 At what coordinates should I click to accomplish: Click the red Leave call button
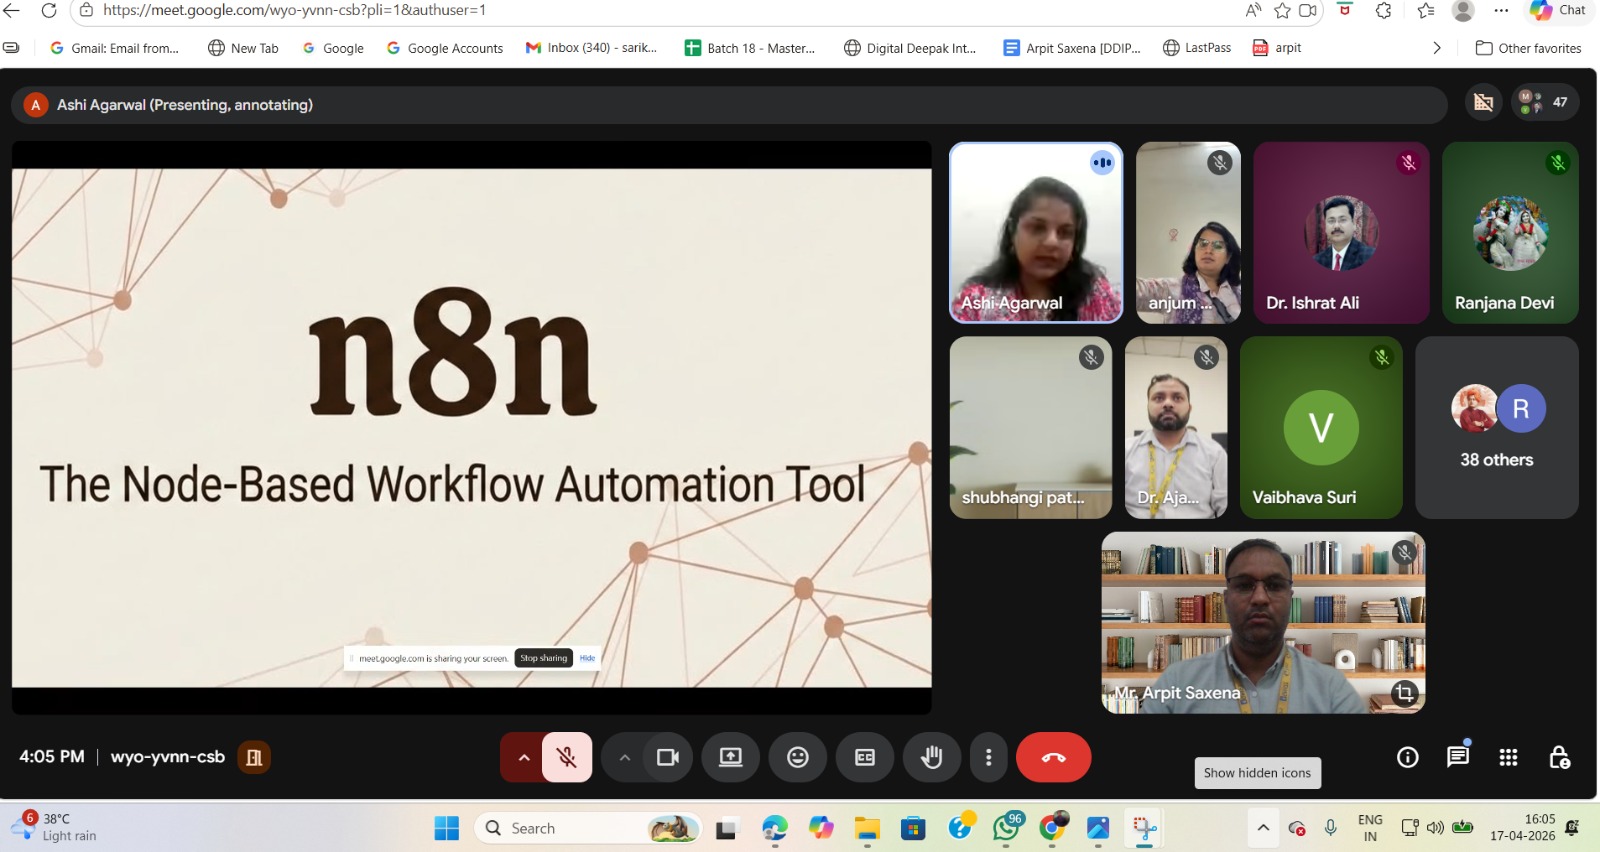(1053, 757)
